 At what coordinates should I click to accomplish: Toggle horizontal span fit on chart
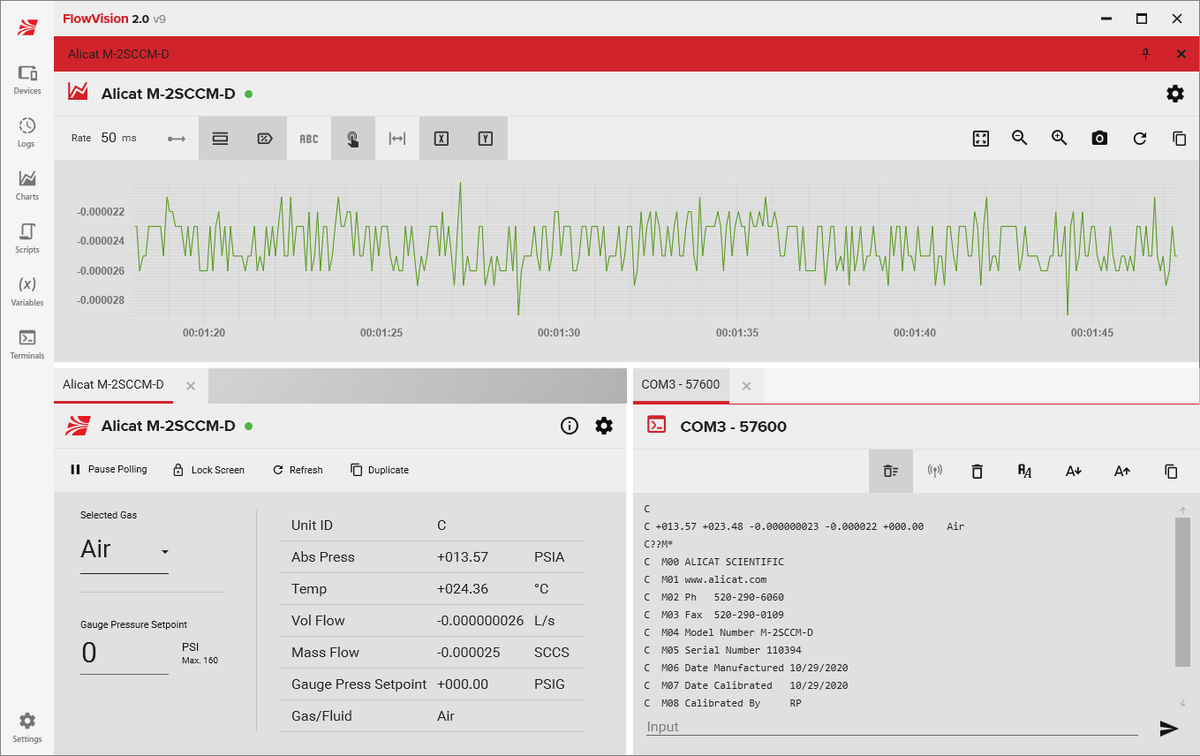397,139
